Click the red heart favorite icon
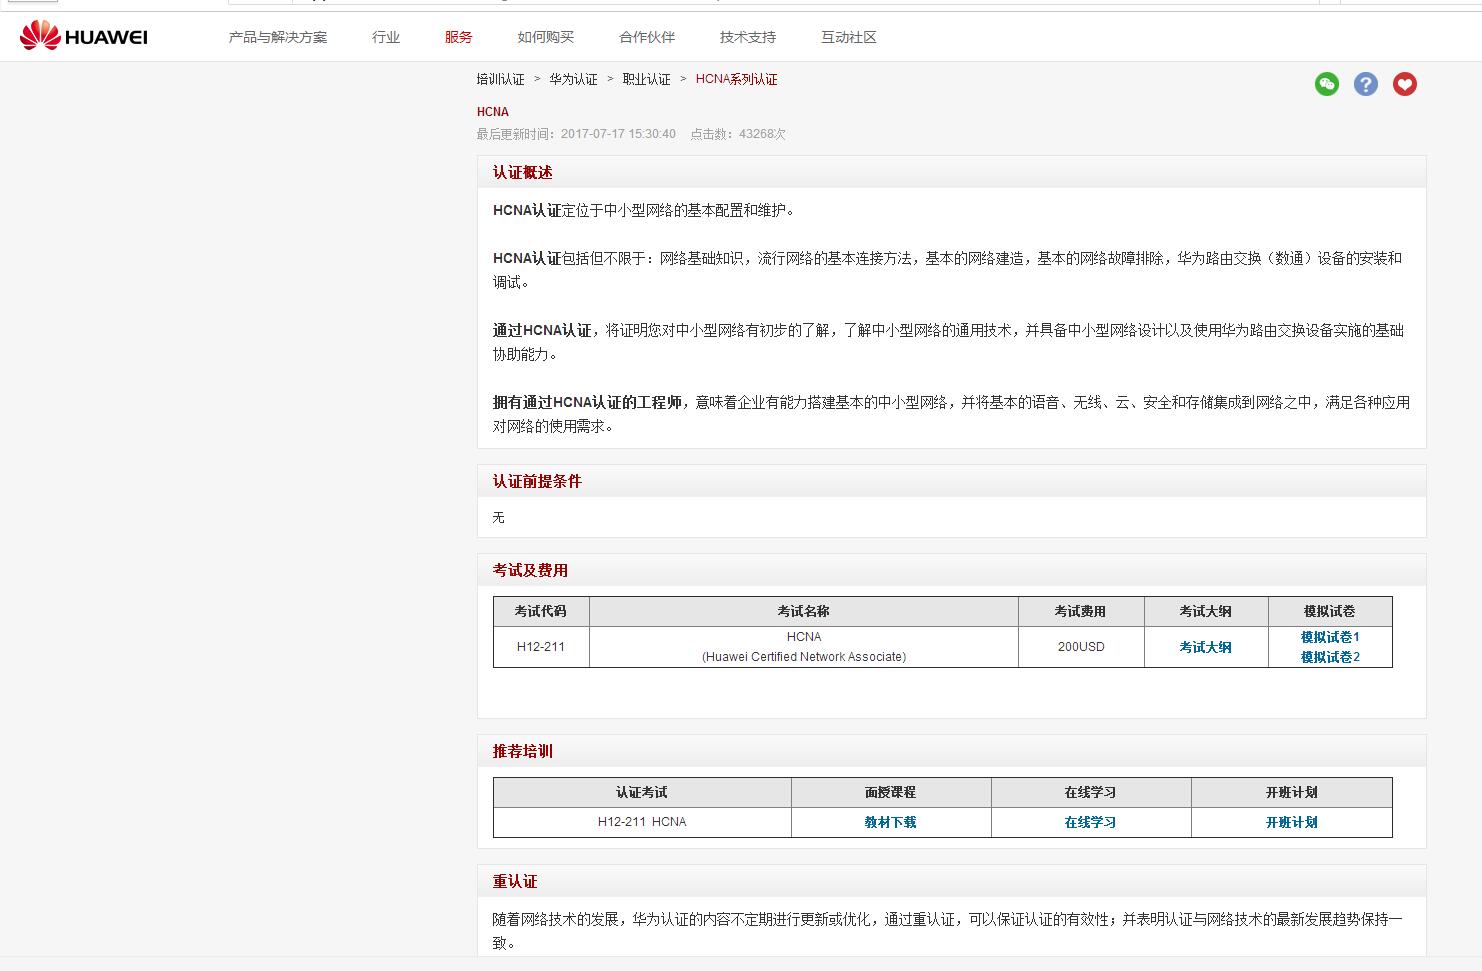This screenshot has height=971, width=1482. (1405, 84)
